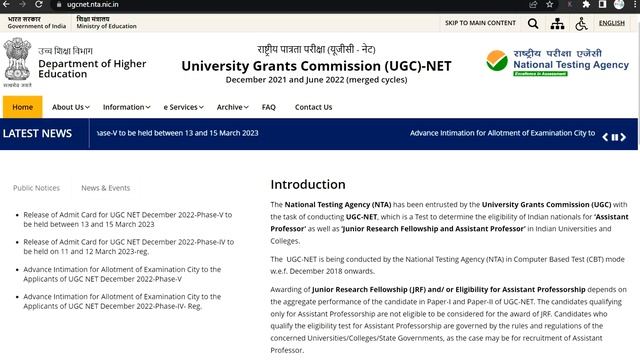
Task: Expand the e Services dropdown
Action: [x=183, y=107]
